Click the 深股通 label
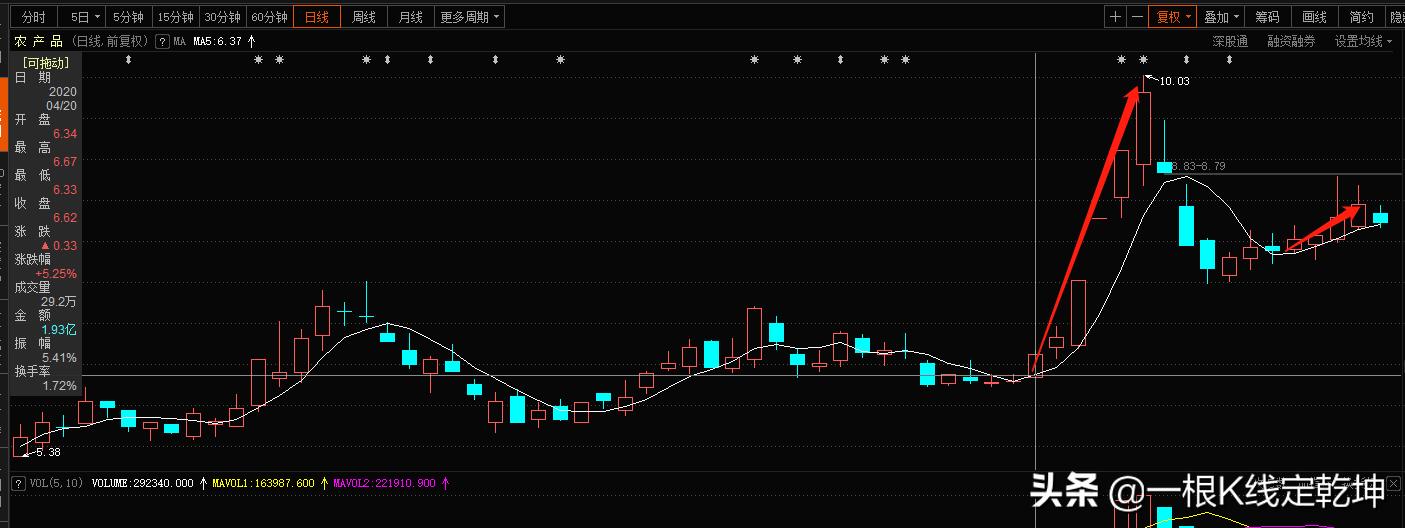This screenshot has height=528, width=1405. [x=1230, y=41]
